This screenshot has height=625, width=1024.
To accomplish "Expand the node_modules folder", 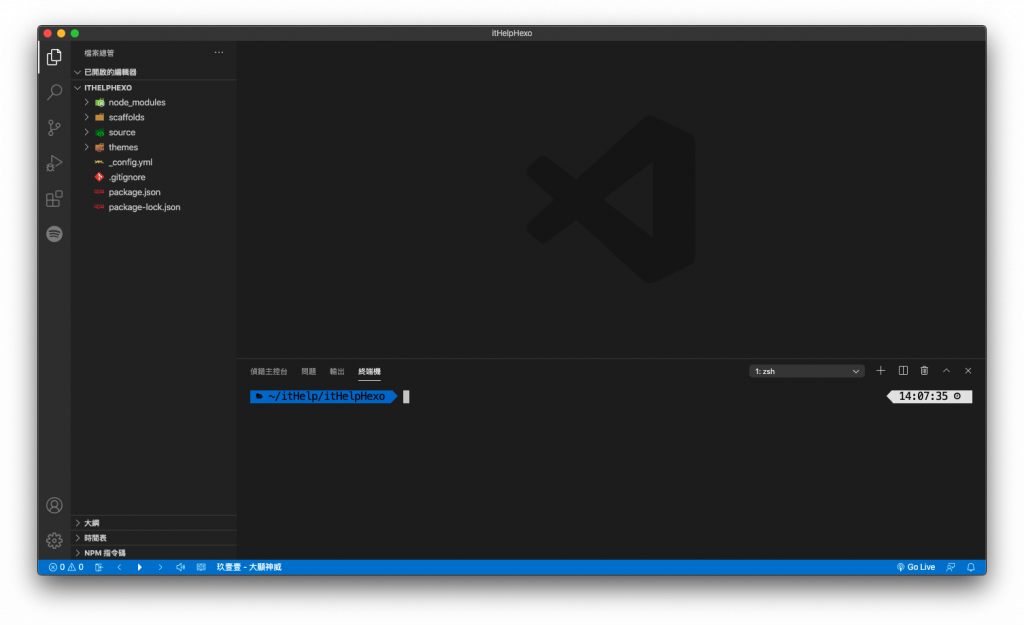I will click(153, 102).
